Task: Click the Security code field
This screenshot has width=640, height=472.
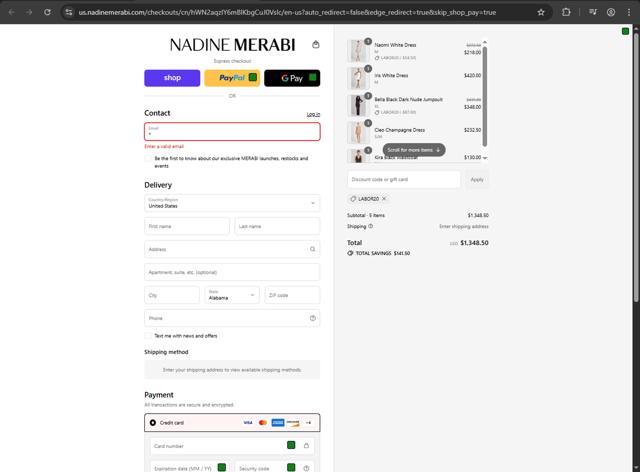Action: tap(275, 468)
